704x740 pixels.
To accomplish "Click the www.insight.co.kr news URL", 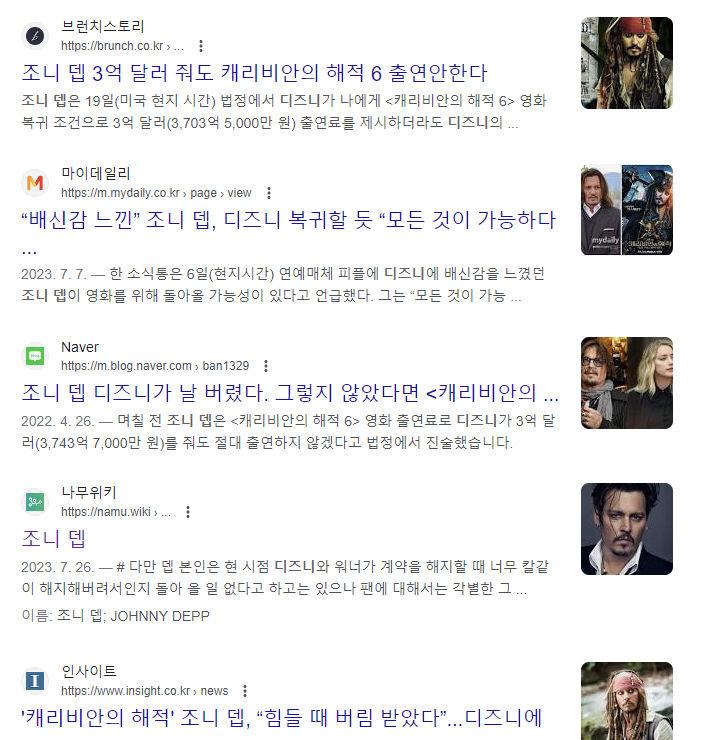I will coord(144,691).
